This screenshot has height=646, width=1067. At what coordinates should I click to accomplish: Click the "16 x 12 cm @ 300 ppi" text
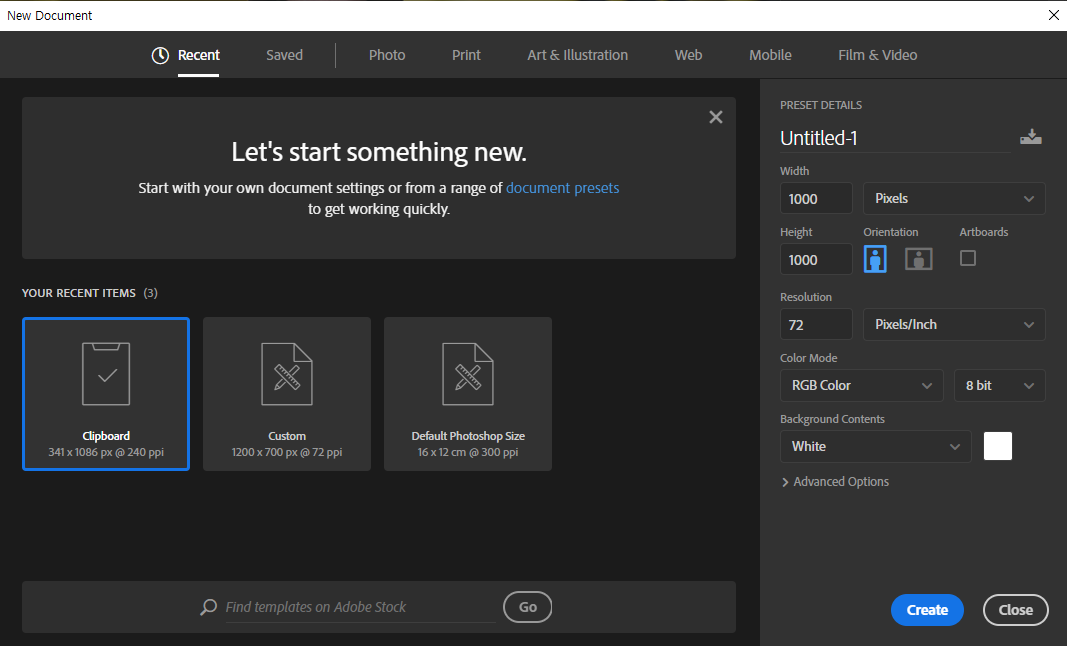468,452
